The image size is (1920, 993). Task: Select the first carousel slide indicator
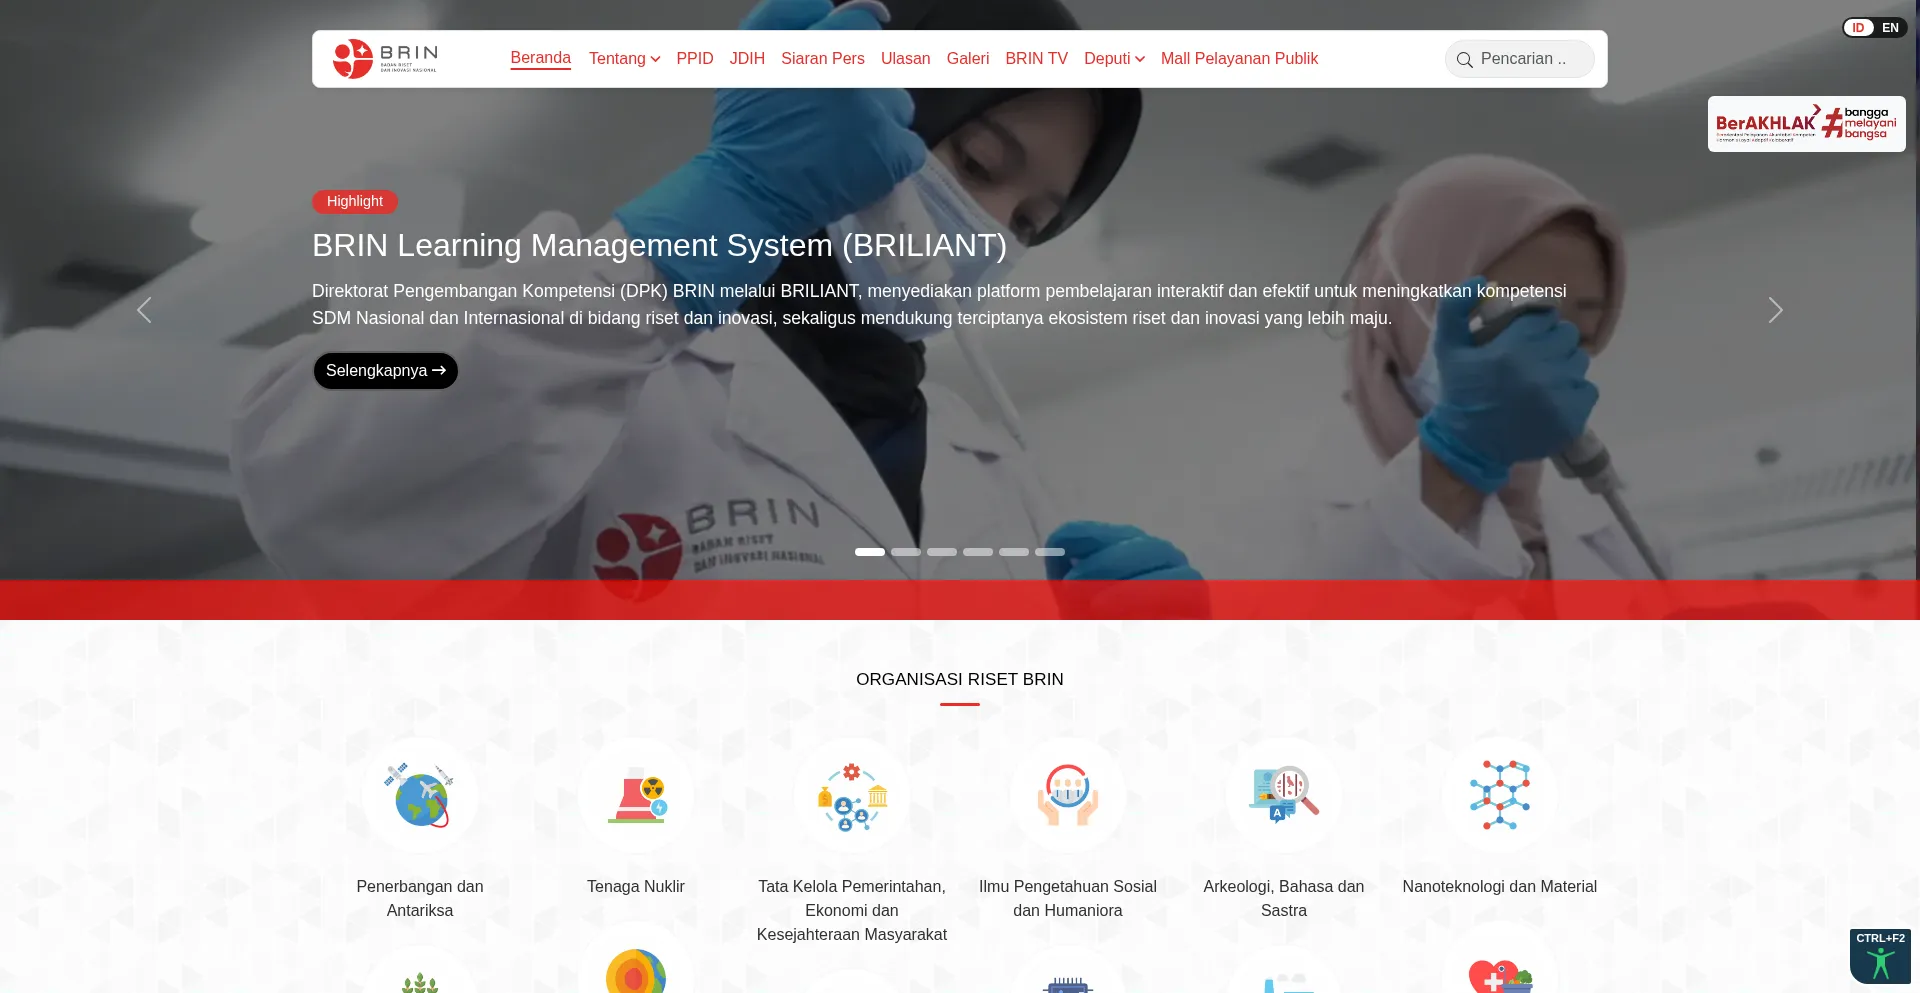(870, 552)
